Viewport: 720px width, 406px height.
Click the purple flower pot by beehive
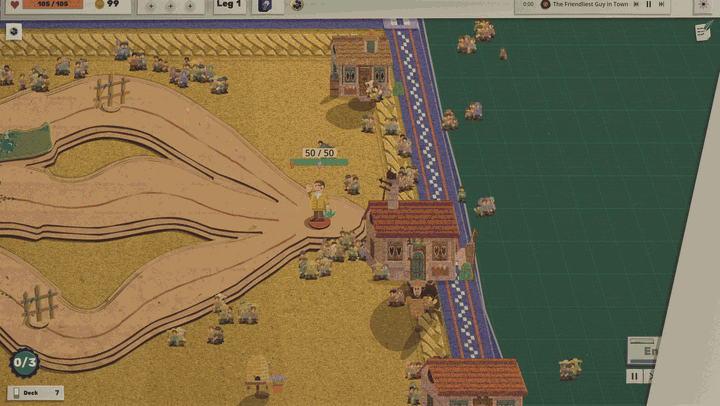point(277,383)
